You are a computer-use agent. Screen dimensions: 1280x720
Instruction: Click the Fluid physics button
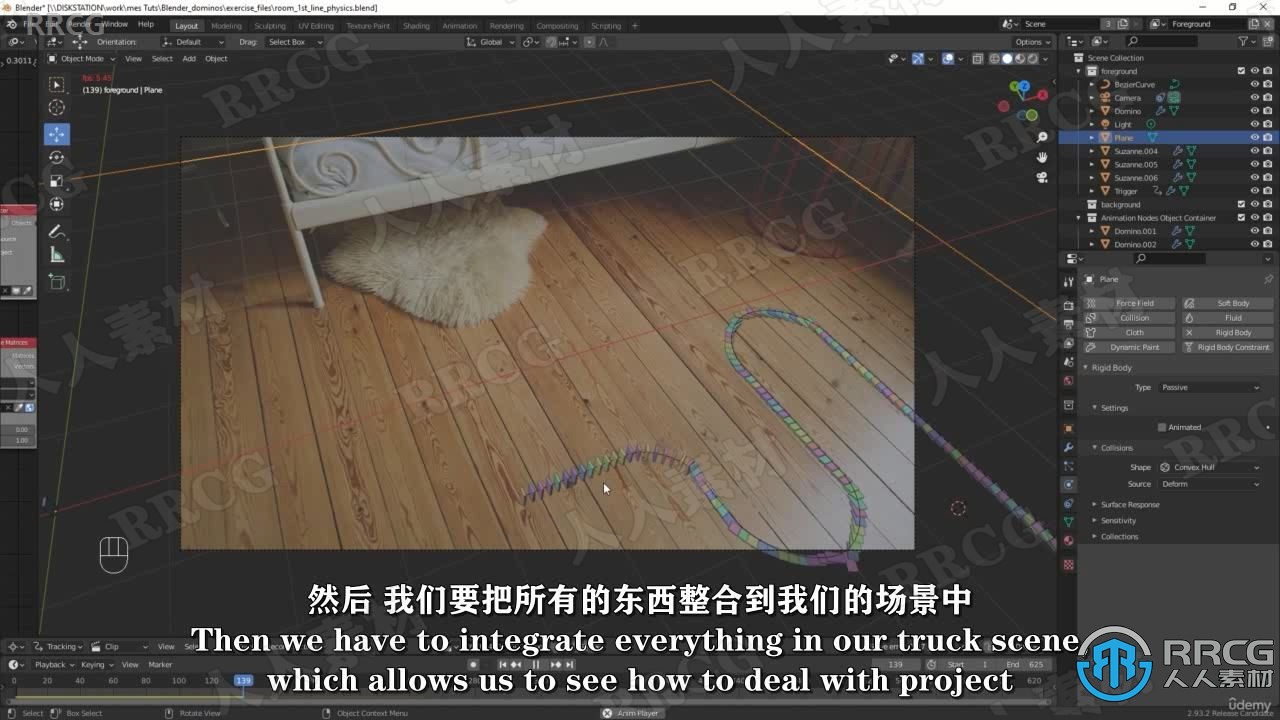pos(1226,318)
